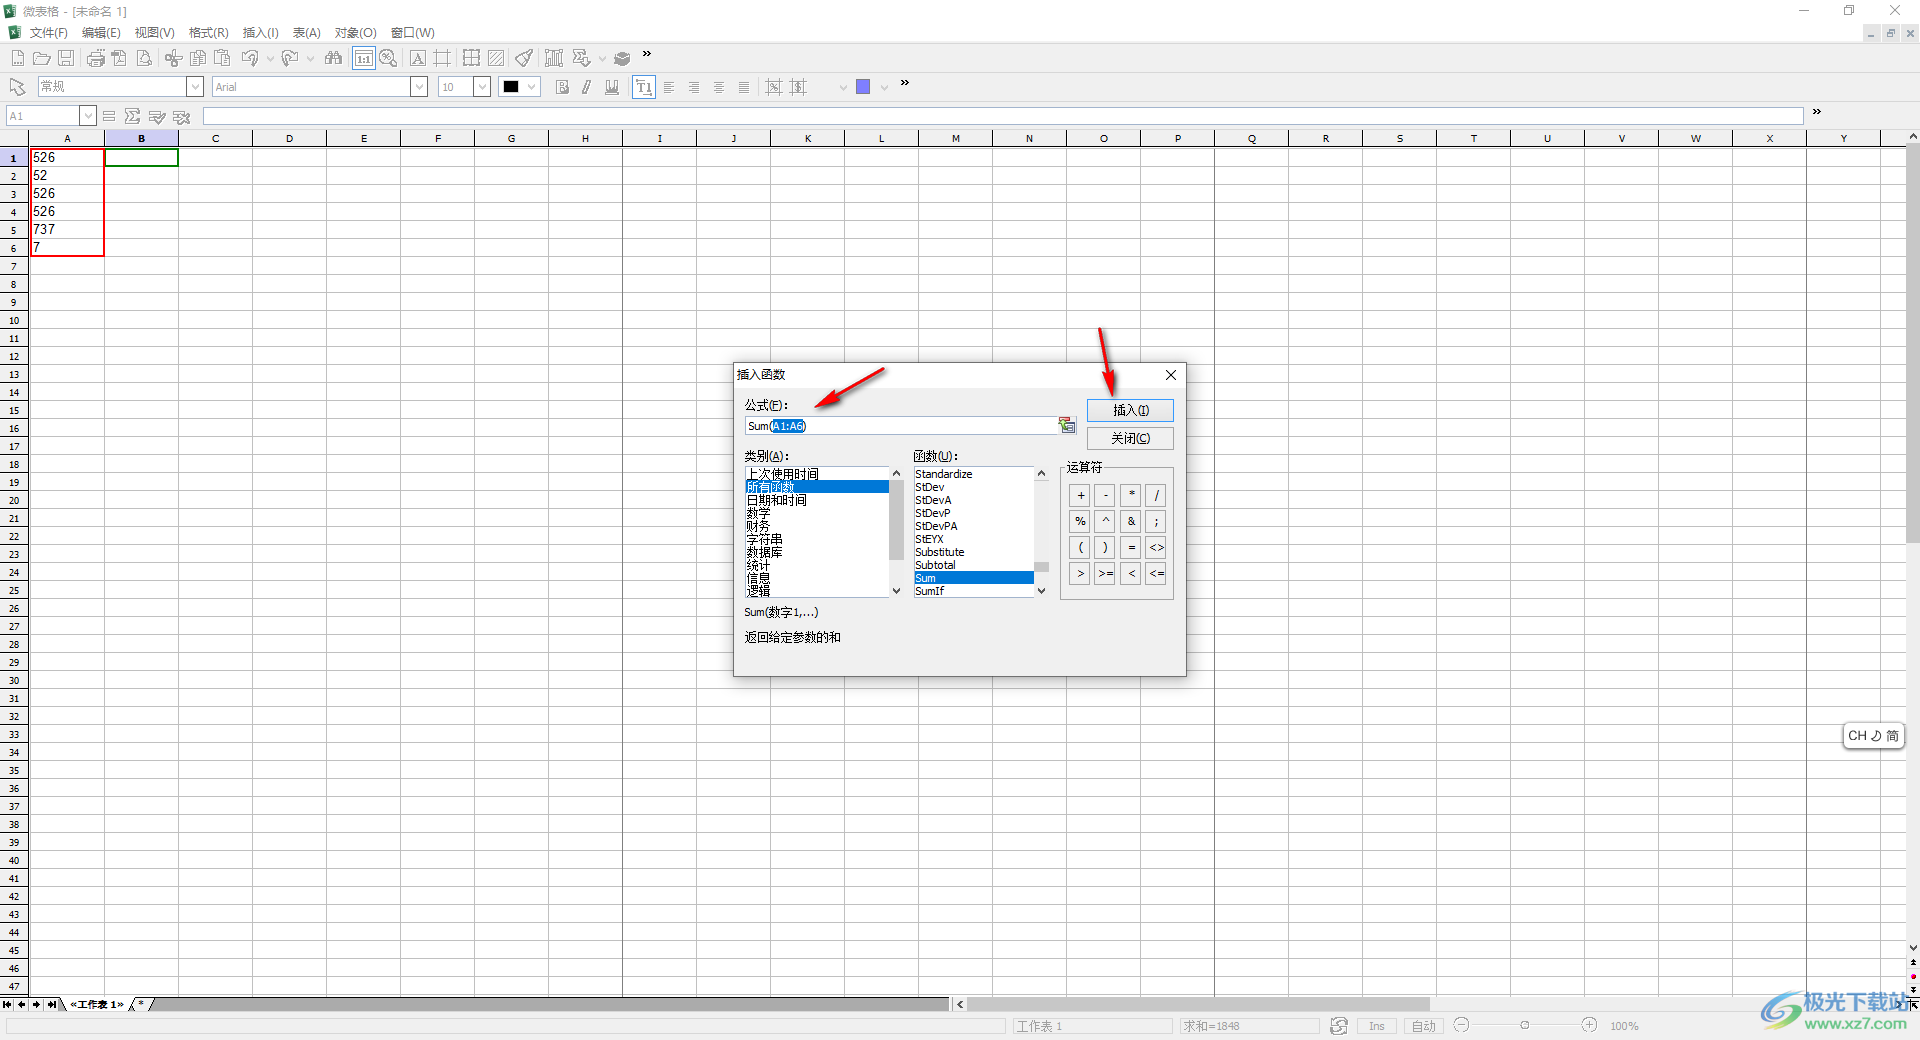
Task: Click the recalculate refresh icon in status bar
Action: (x=1339, y=1026)
